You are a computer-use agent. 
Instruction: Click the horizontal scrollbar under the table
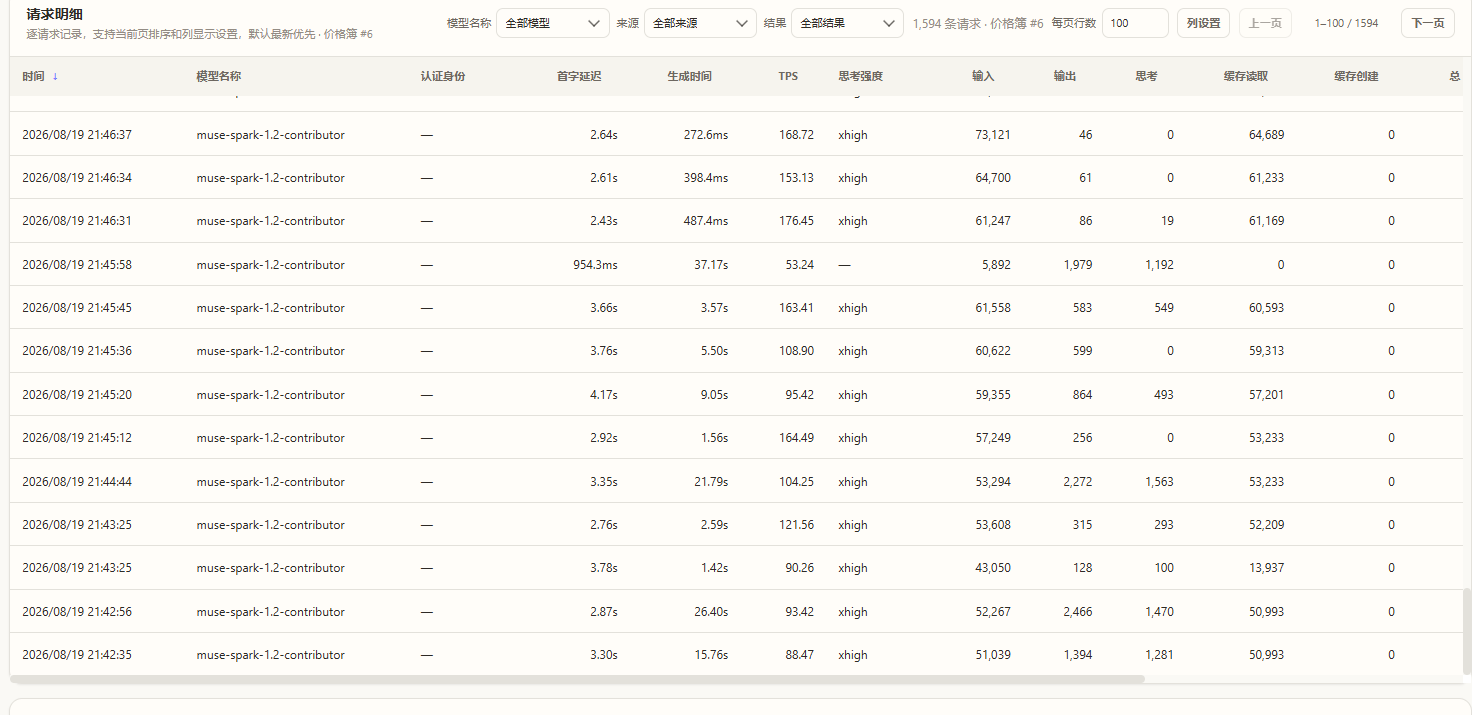point(578,679)
